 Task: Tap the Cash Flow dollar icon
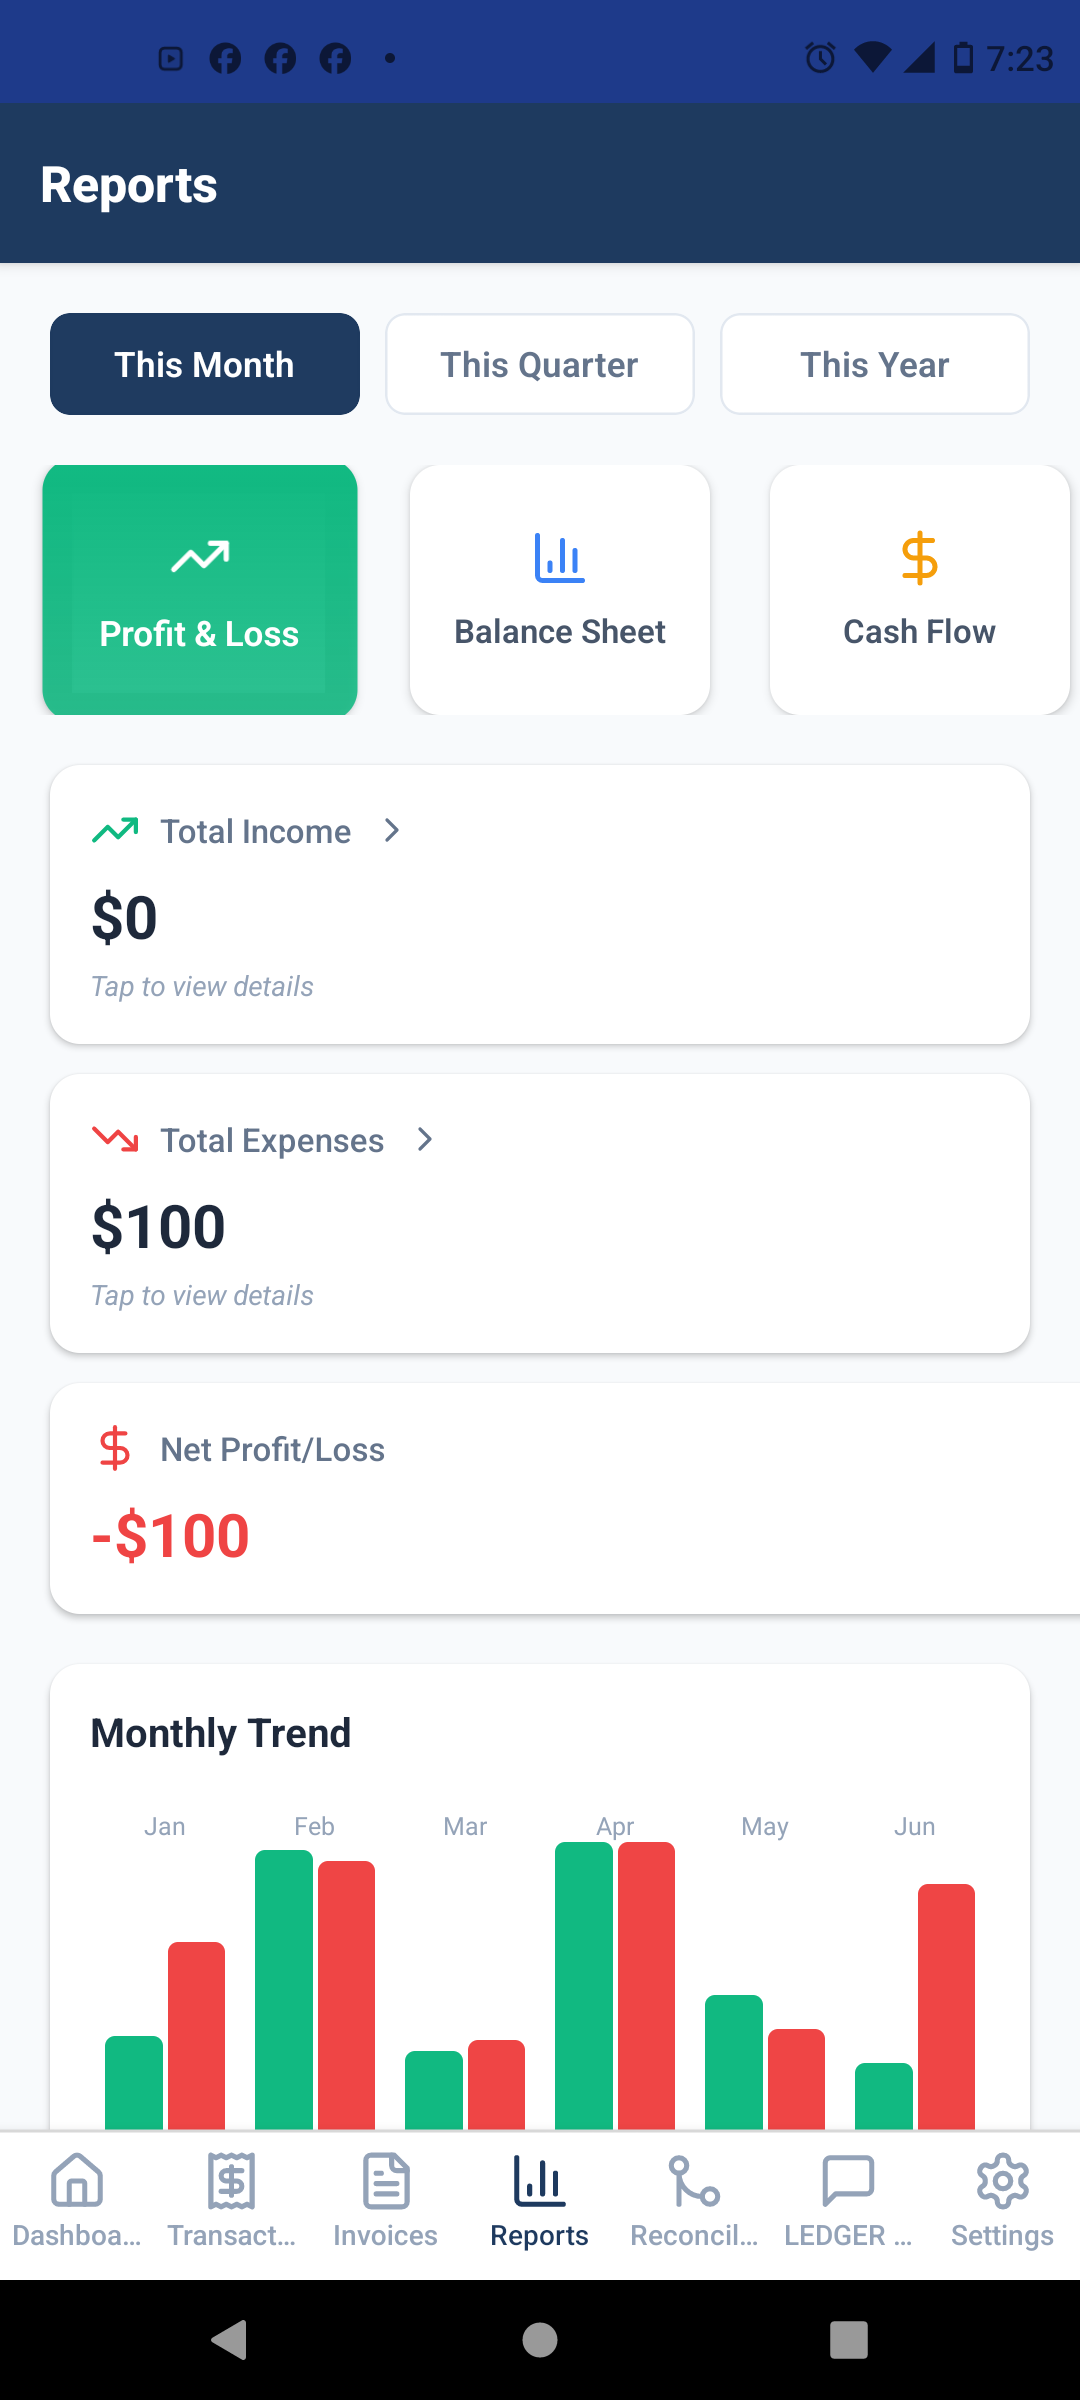click(919, 558)
